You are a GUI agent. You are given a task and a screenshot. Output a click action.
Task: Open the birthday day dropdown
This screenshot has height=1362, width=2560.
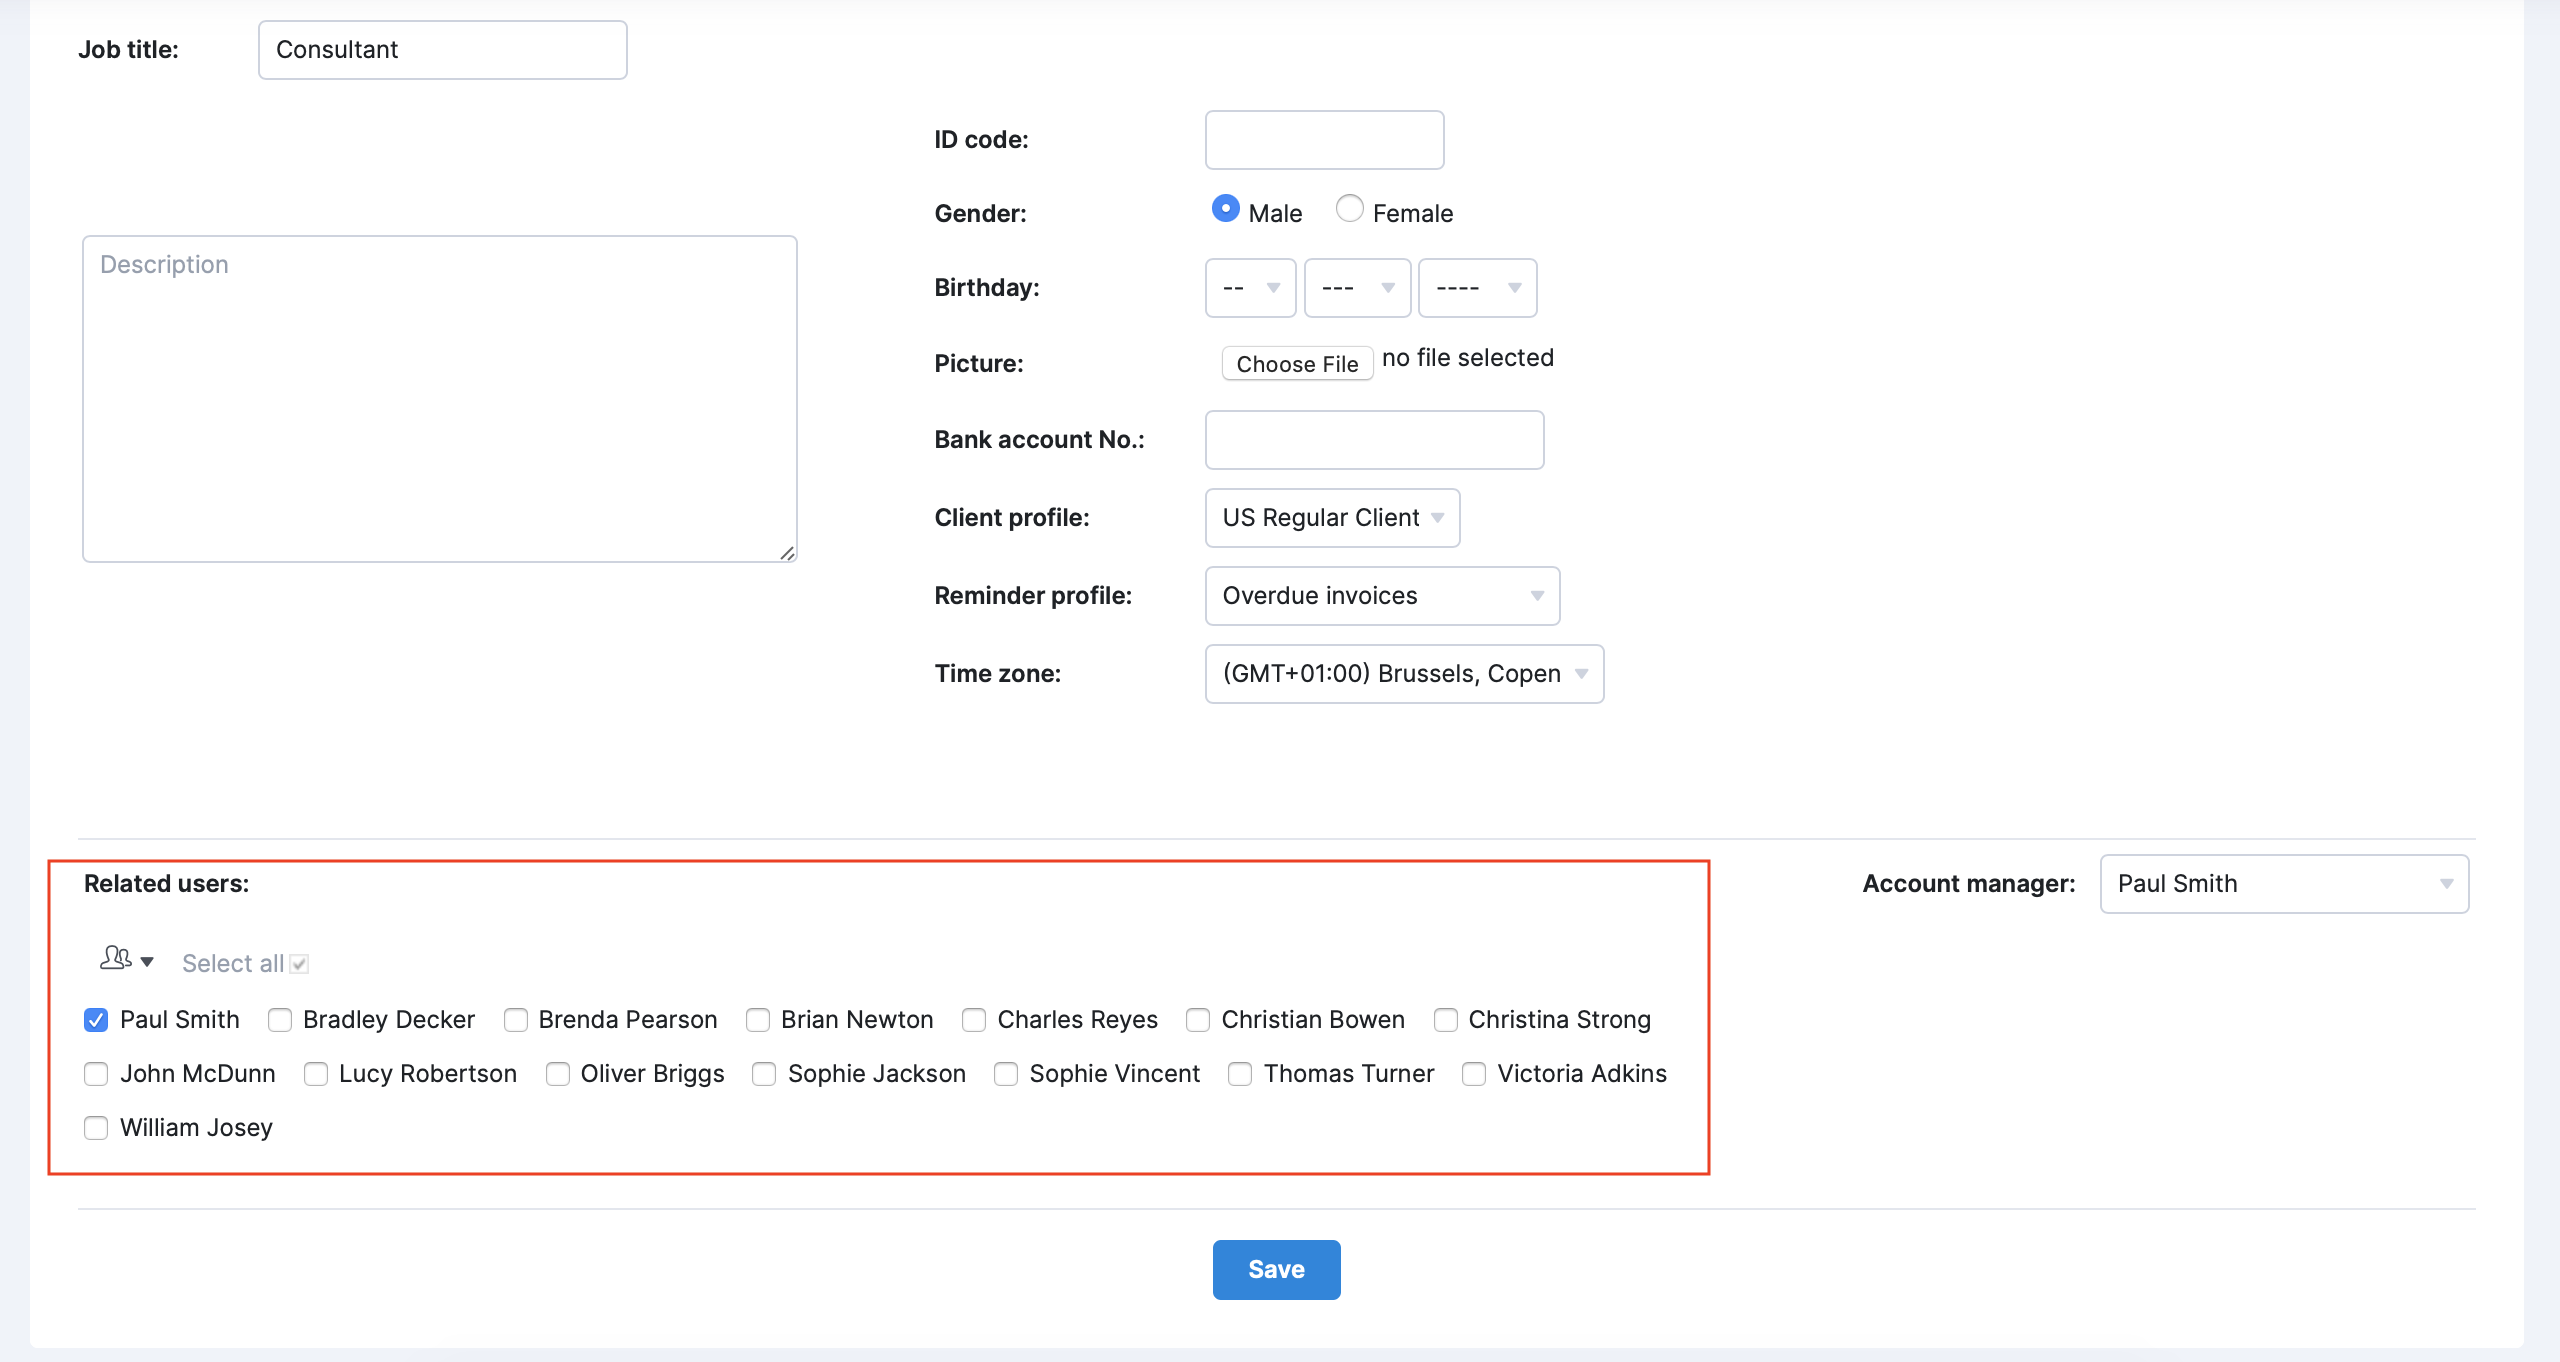[x=1250, y=288]
